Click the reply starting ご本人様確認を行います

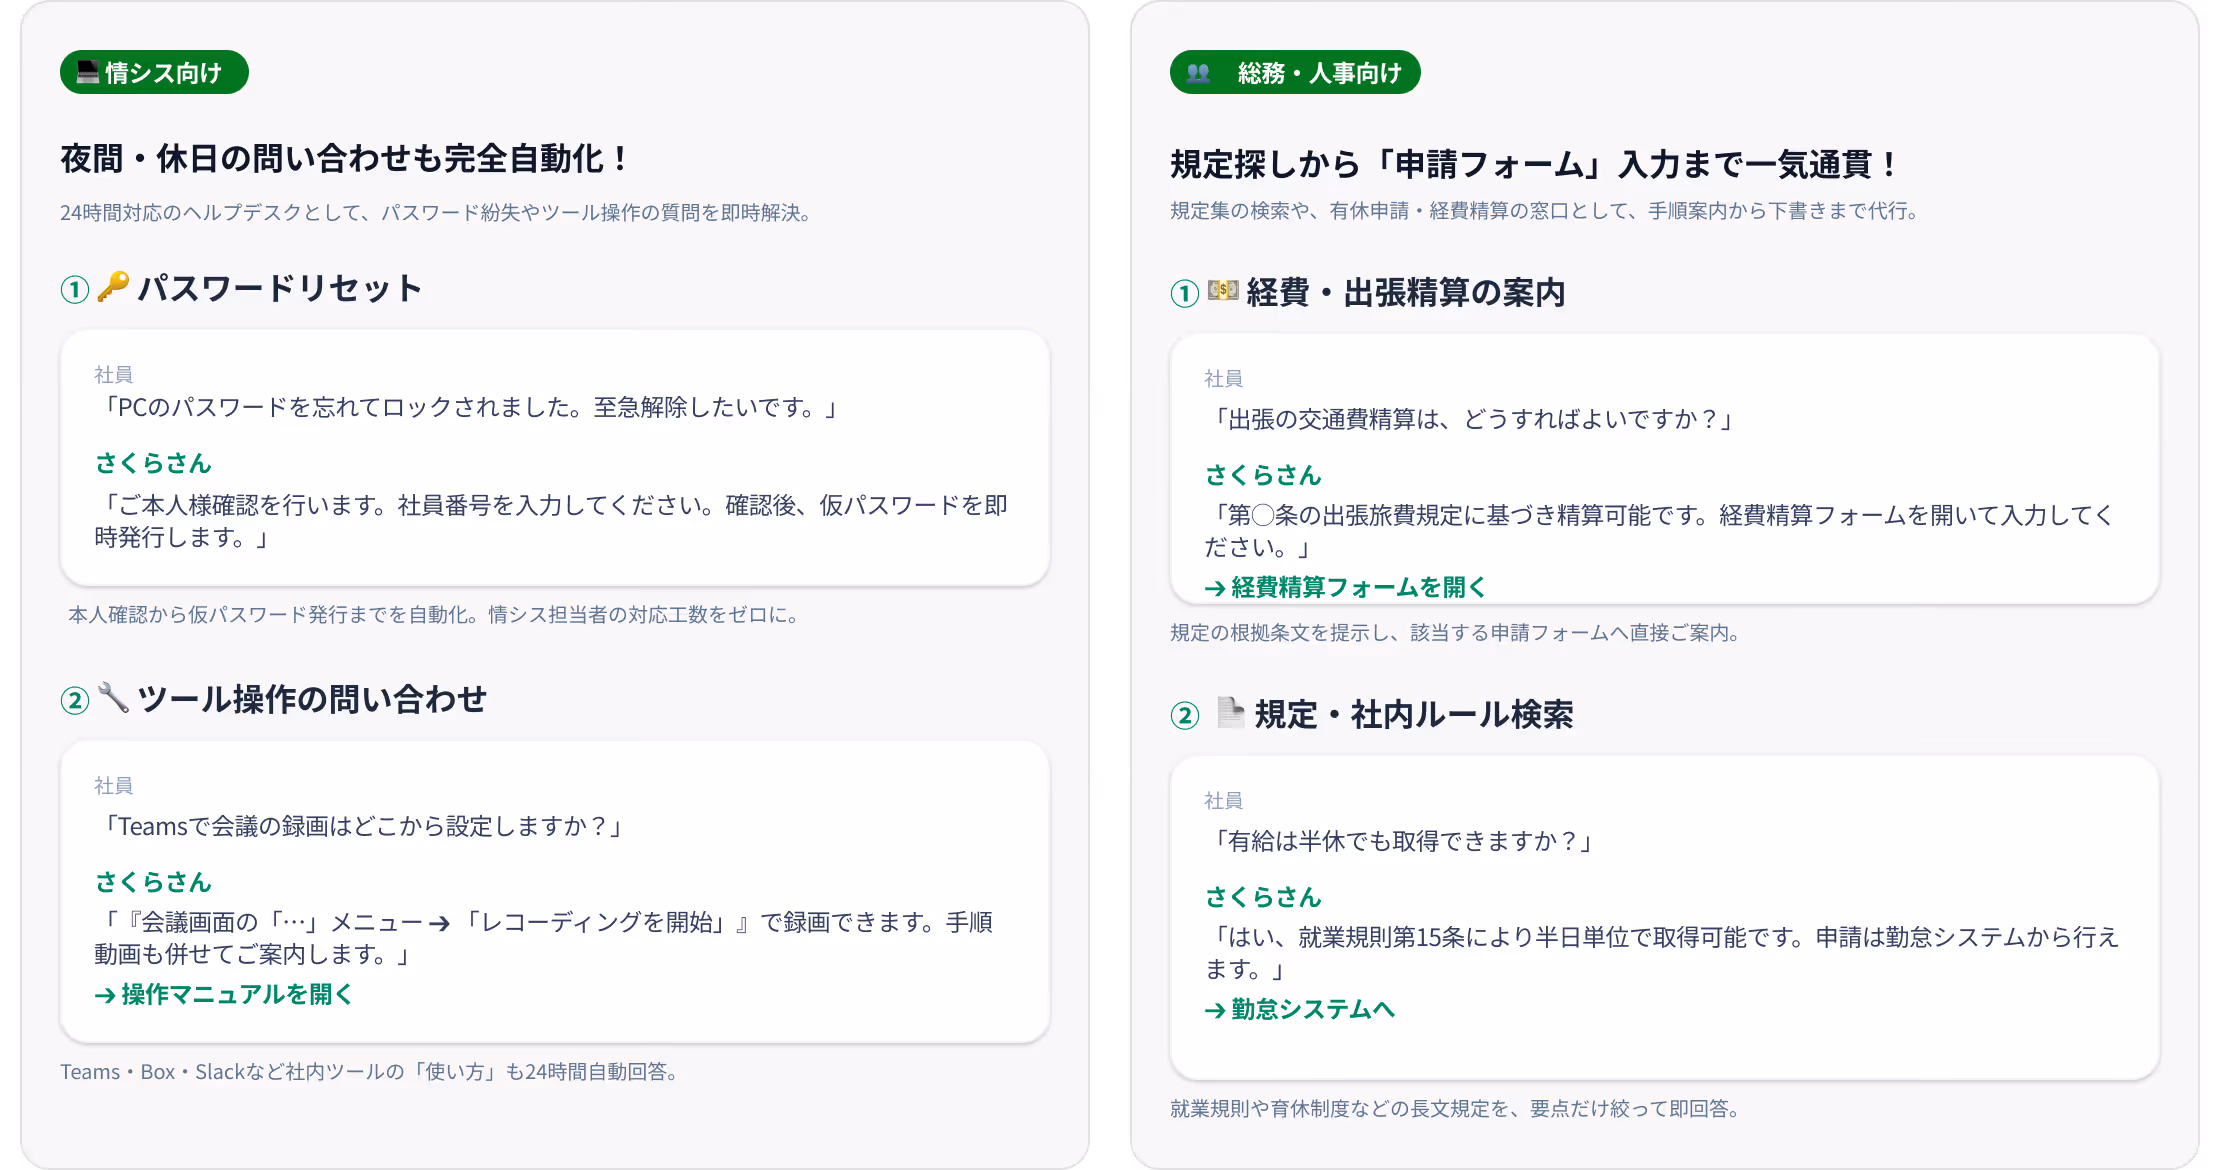coord(551,521)
